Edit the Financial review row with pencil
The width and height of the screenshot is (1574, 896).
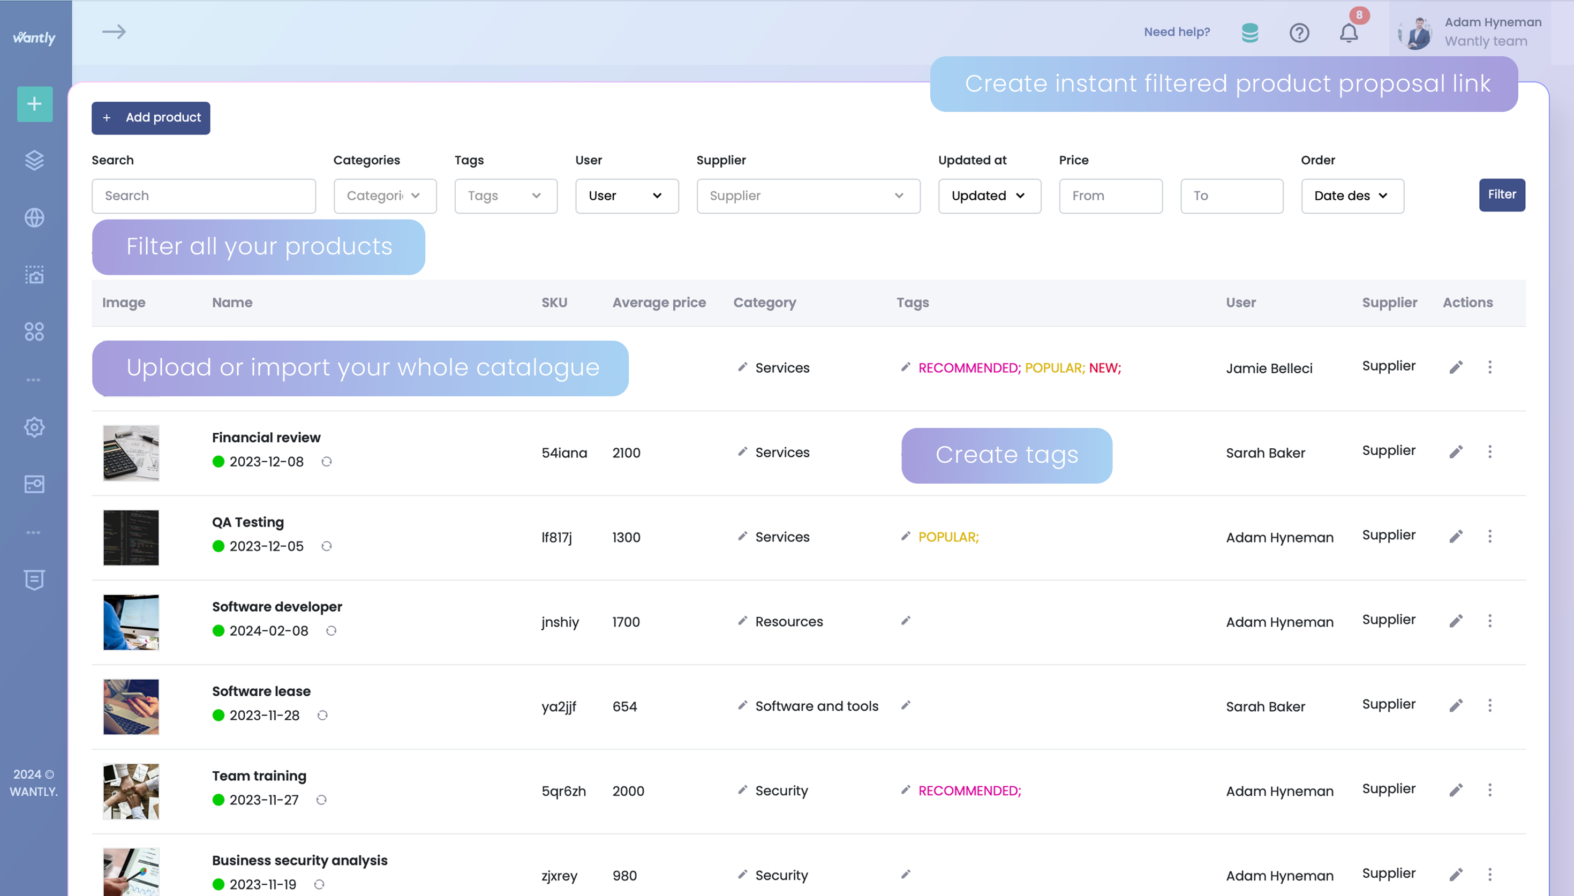1456,452
